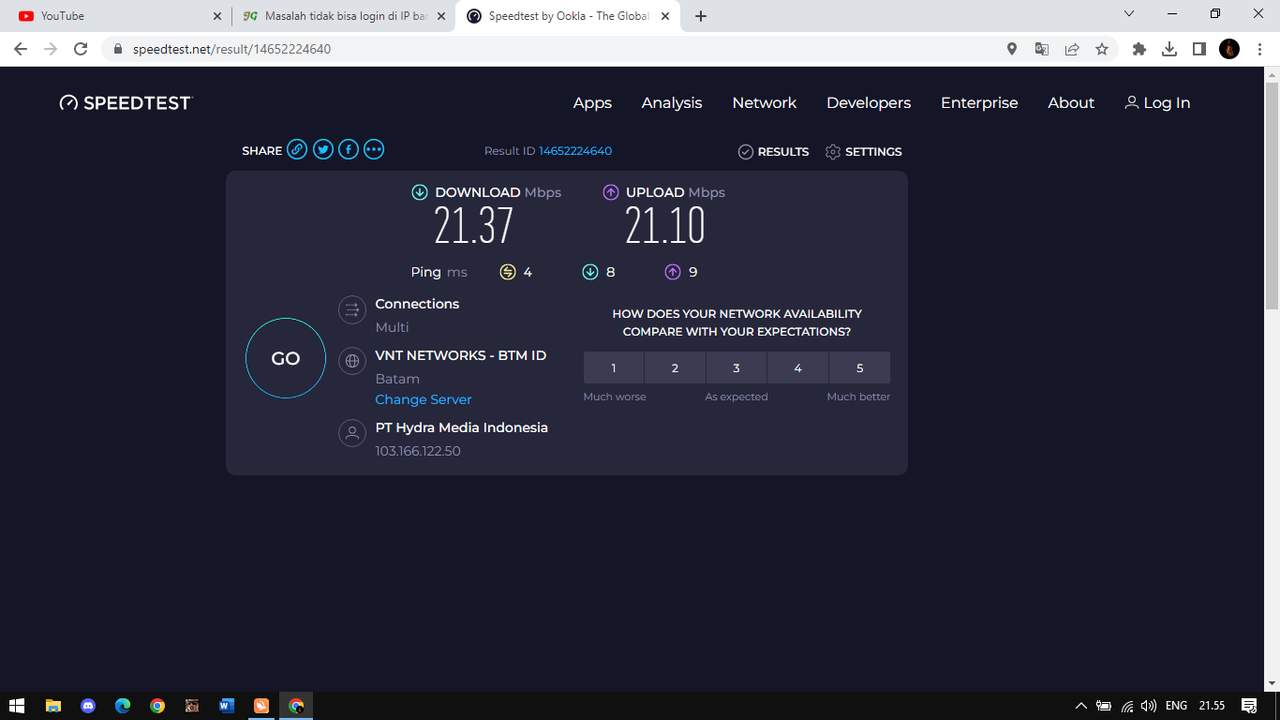Switch to the YouTube tab
This screenshot has width=1280, height=720.
tap(120, 16)
